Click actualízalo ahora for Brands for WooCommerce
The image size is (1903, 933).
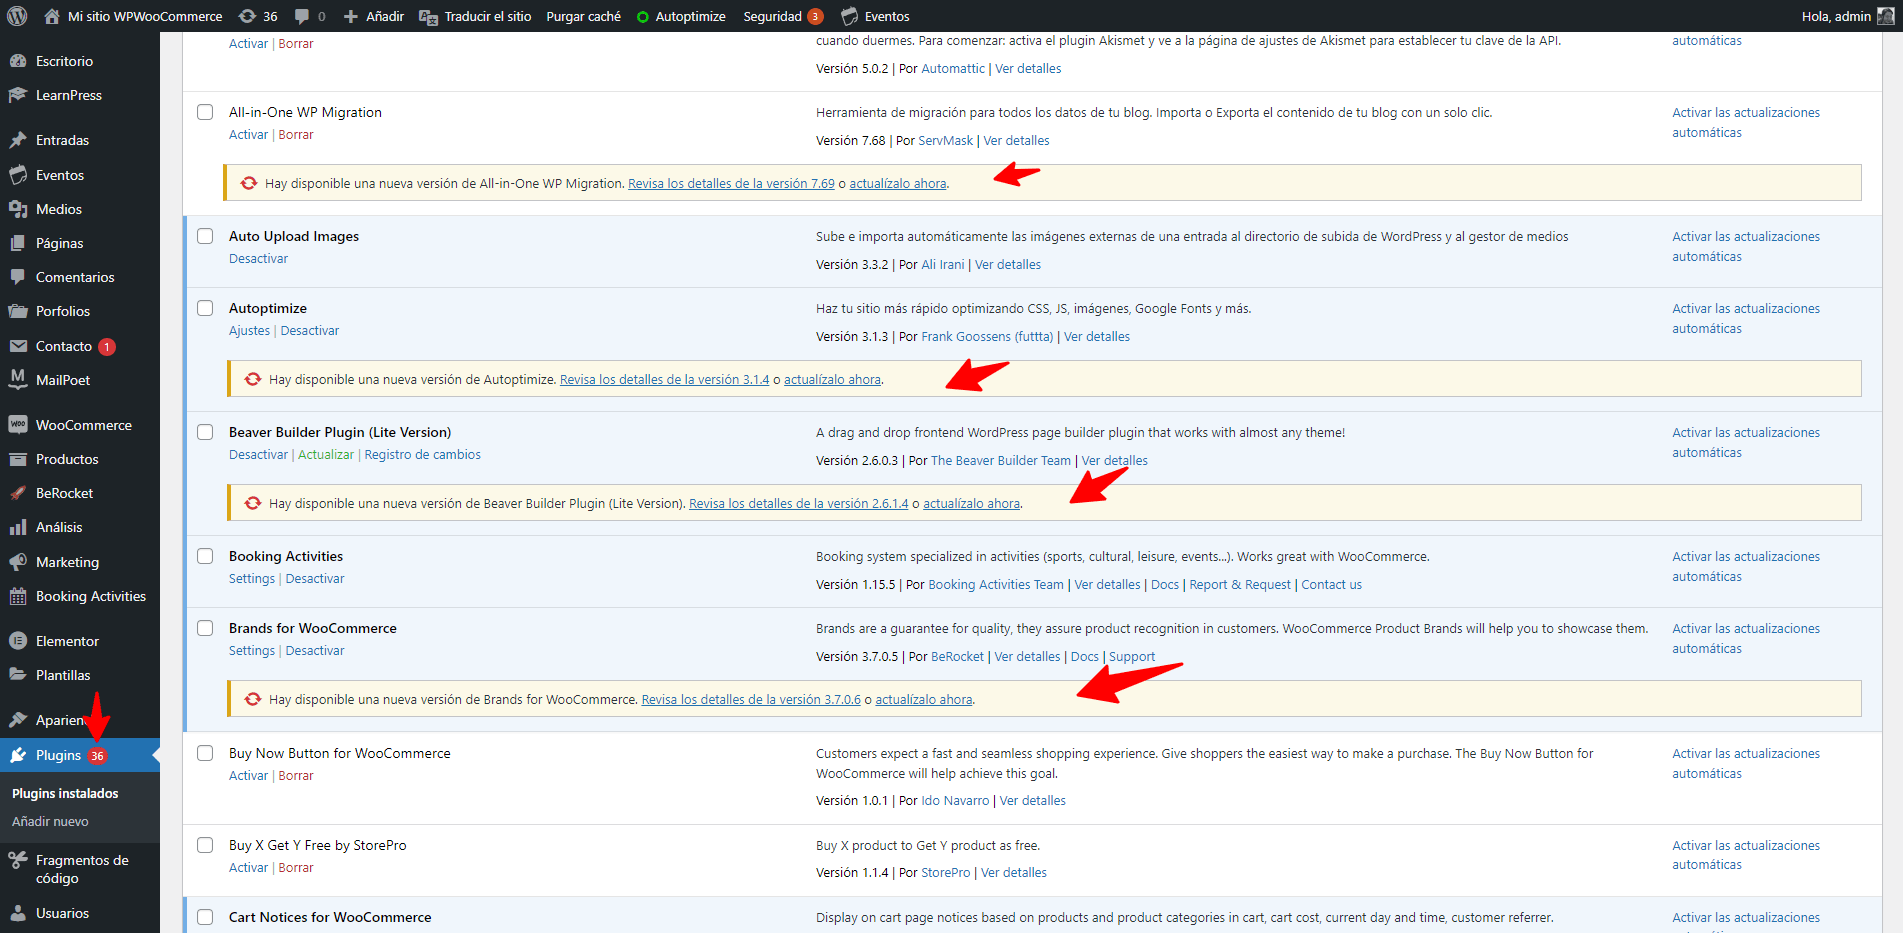(924, 699)
